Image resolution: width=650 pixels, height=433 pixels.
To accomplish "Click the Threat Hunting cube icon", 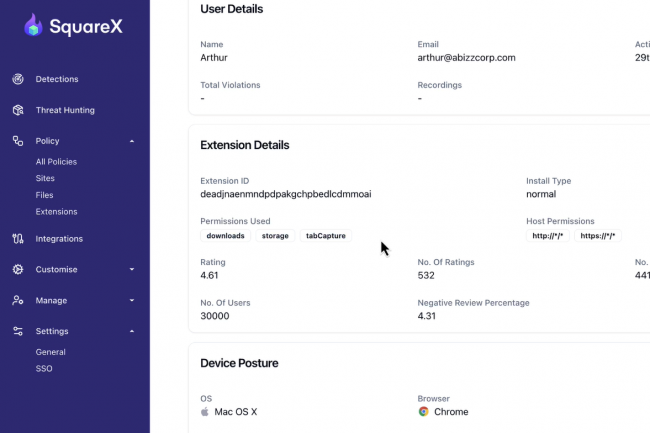I will pyautogui.click(x=17, y=110).
